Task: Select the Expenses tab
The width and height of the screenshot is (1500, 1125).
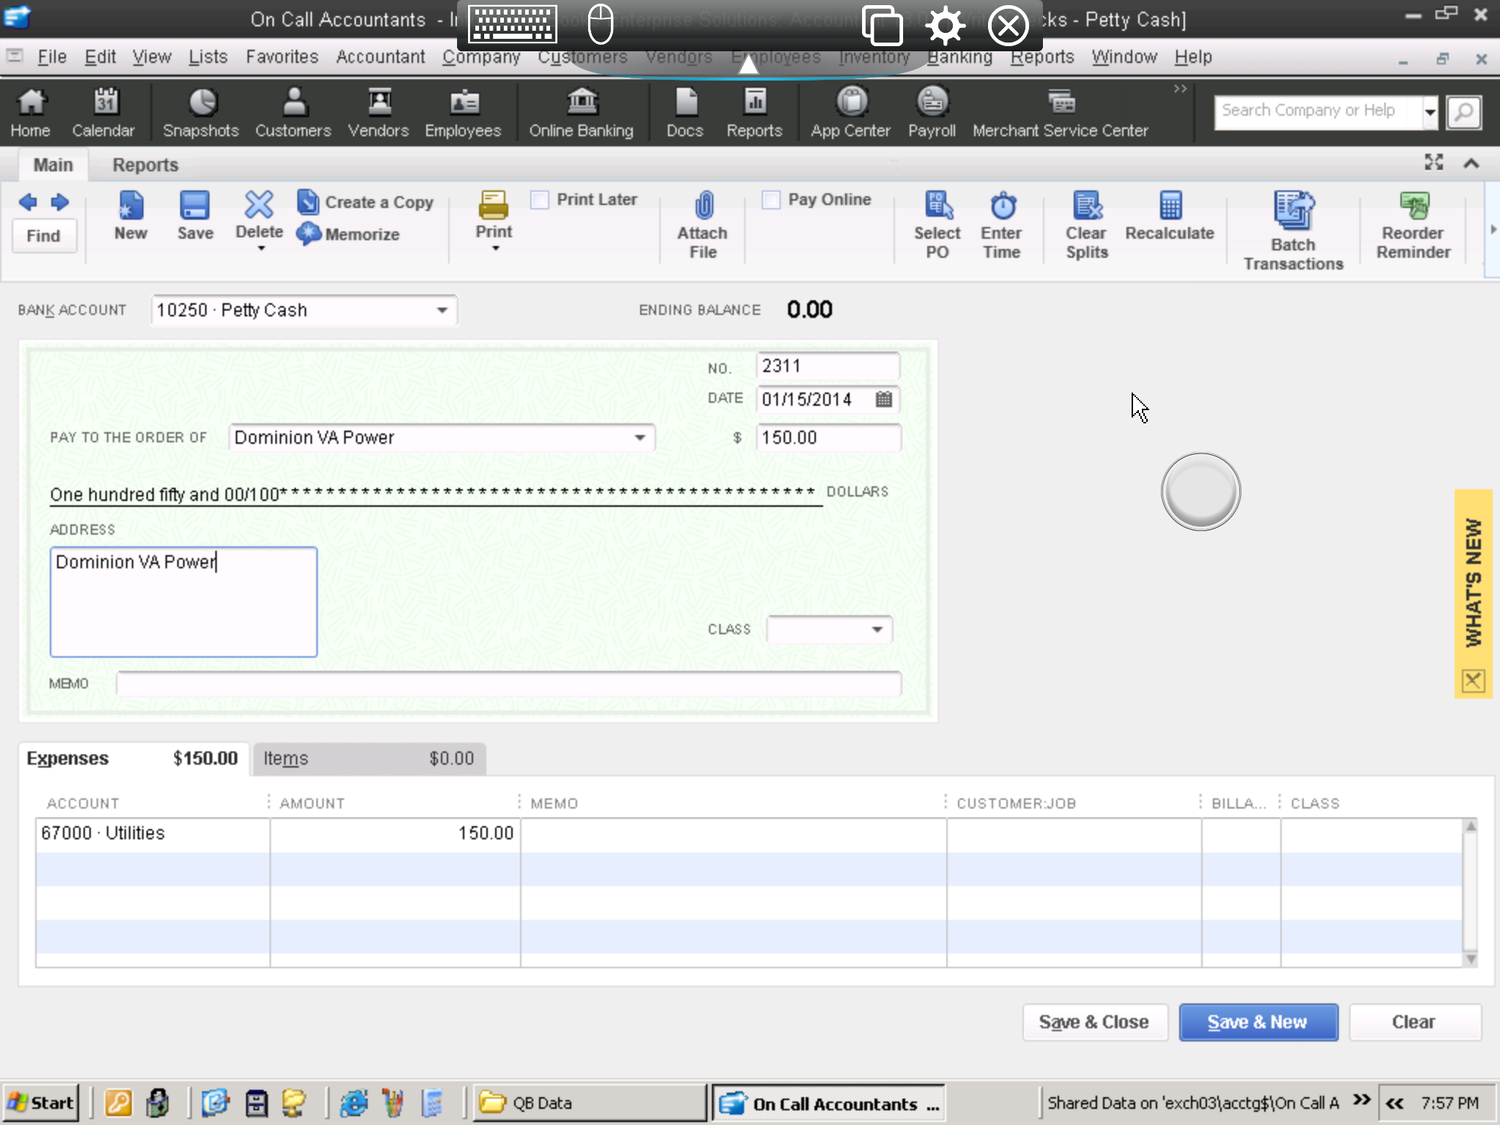Action: click(132, 759)
